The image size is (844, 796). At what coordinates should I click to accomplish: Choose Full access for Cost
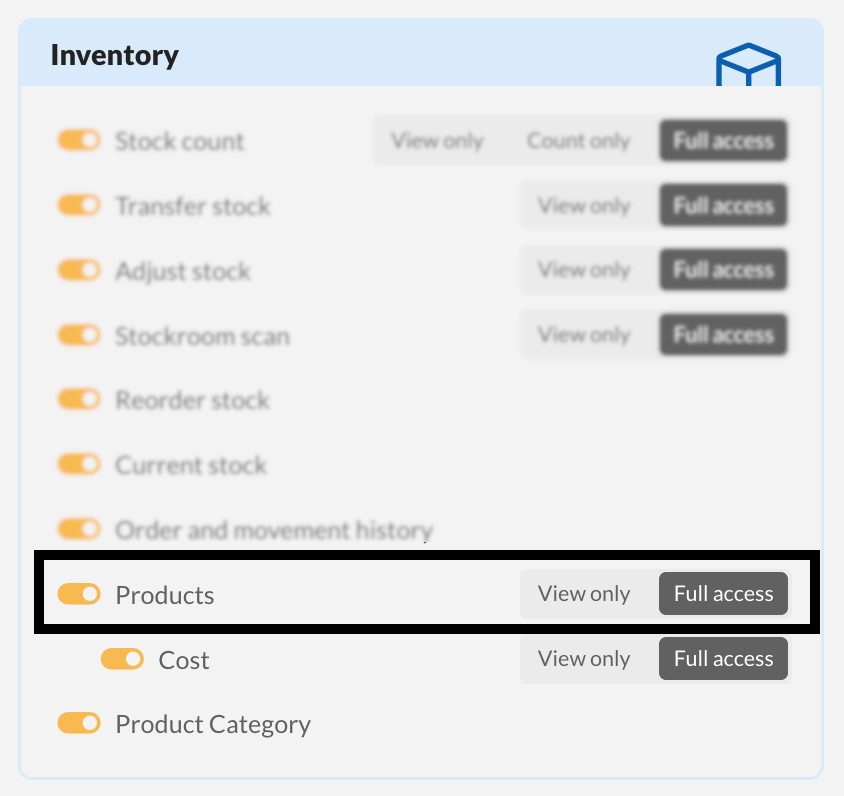723,659
